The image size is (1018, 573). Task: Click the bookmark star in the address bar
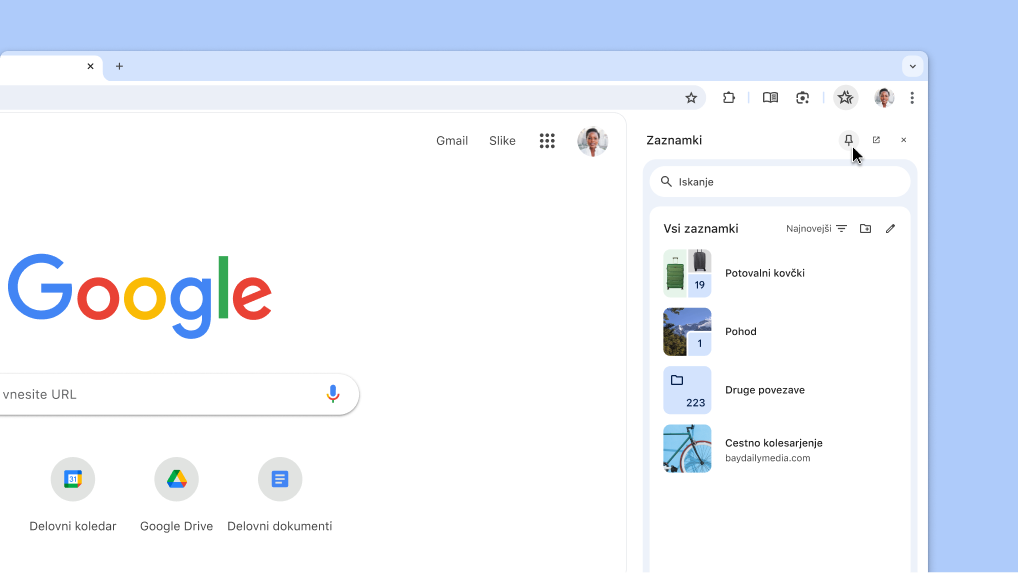tap(691, 98)
